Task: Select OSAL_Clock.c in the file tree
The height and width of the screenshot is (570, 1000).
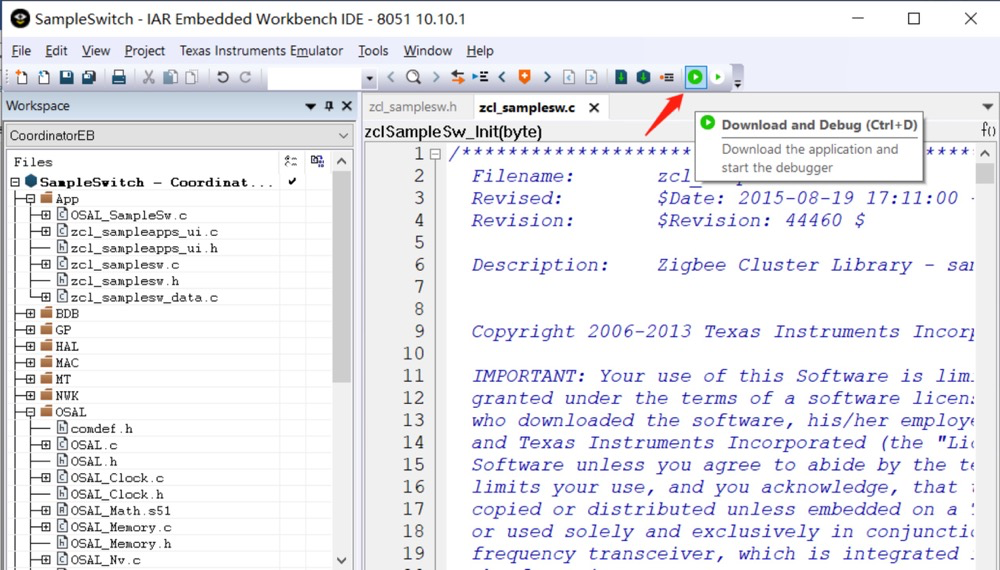Action: coord(117,478)
